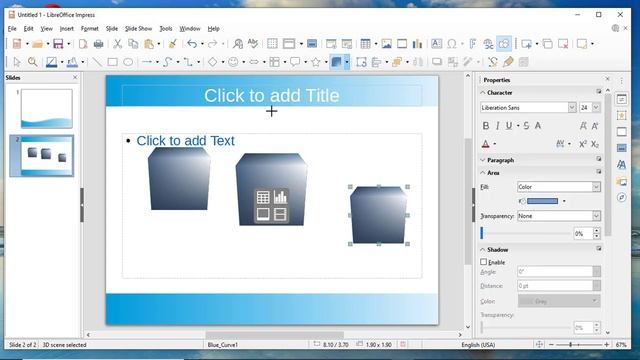Screen dimensions: 640x360
Task: Open the Styles deck in sidebar
Action: tap(621, 164)
